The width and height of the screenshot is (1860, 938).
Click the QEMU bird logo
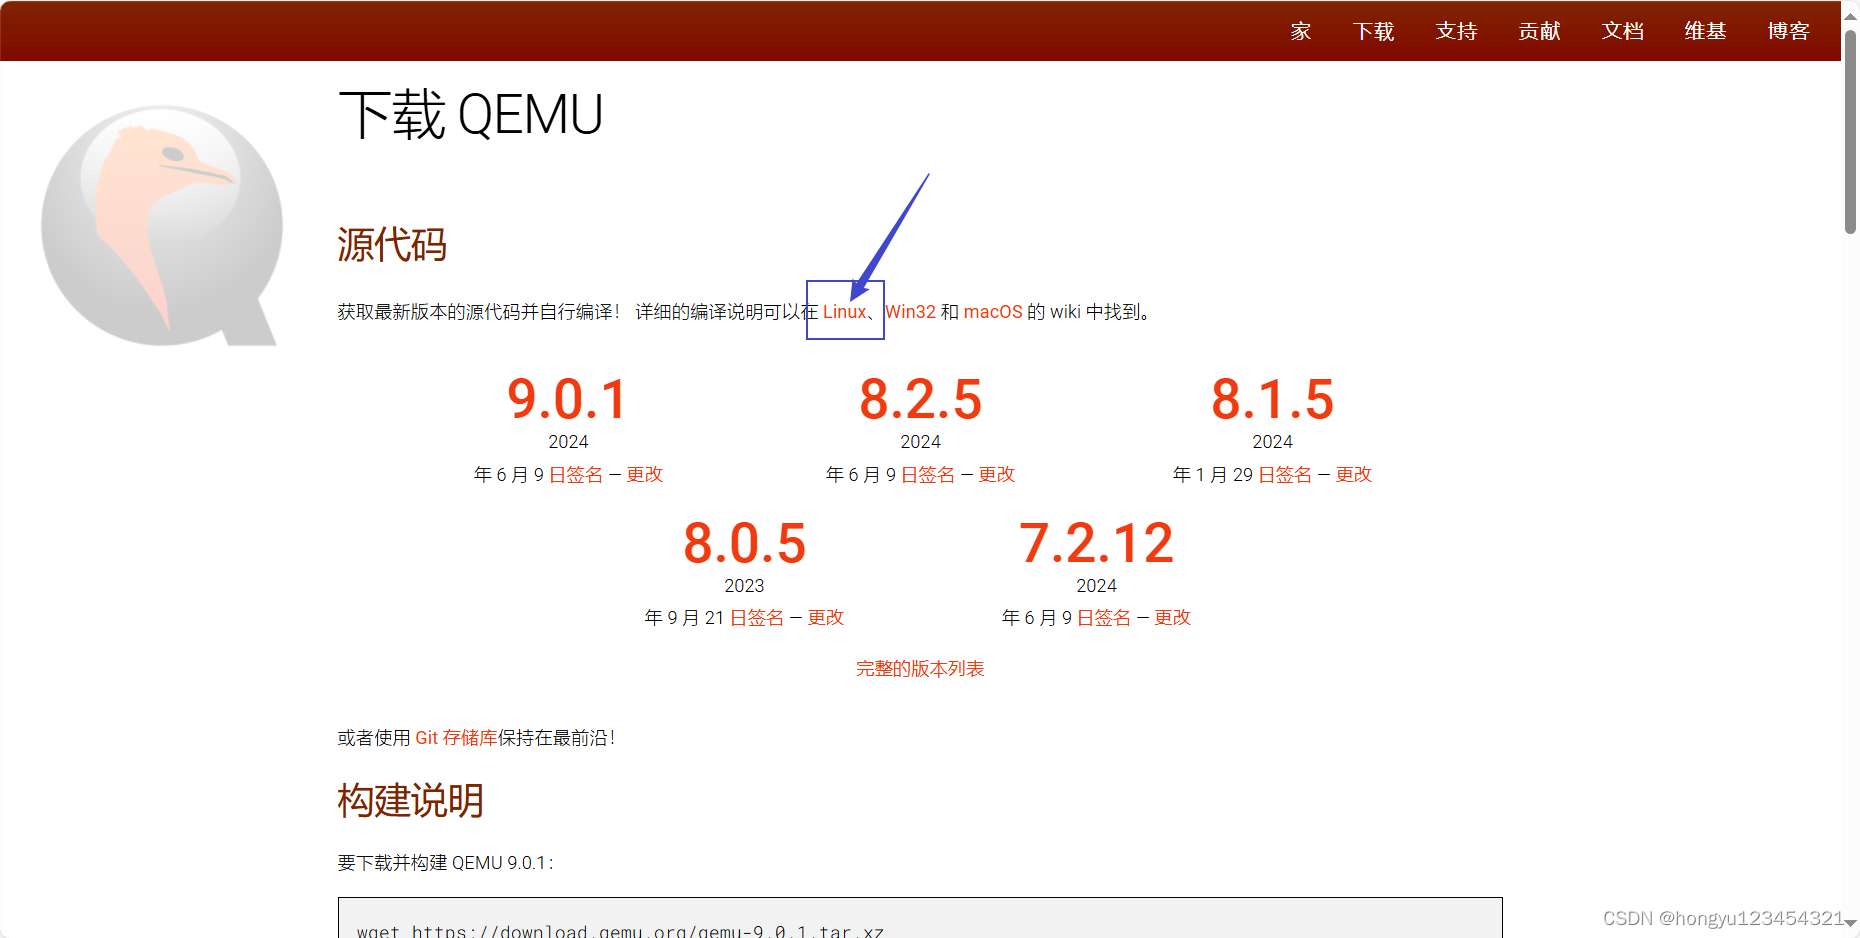(162, 226)
